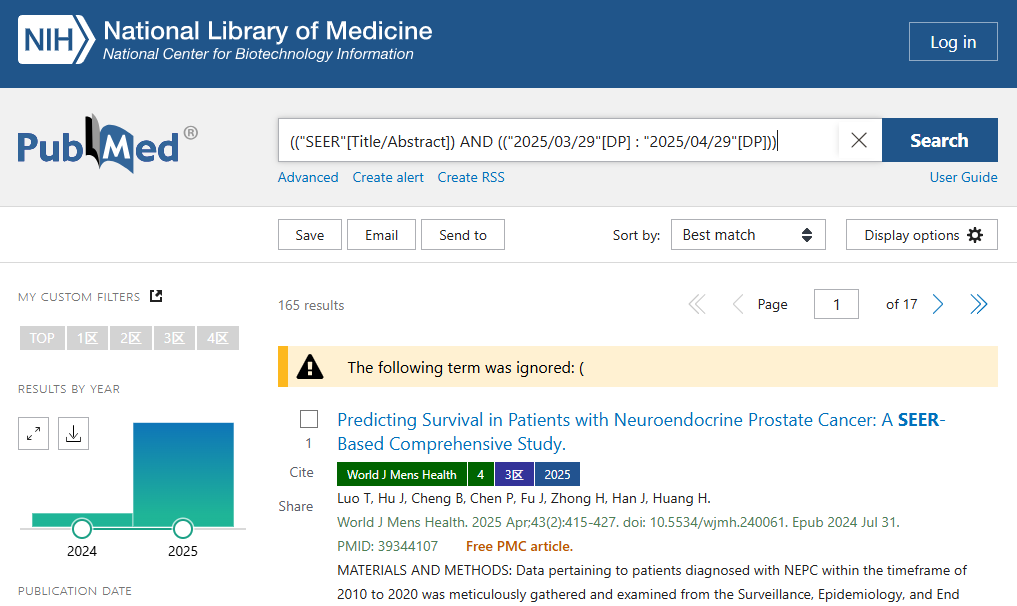
Task: Click the page number input field
Action: pos(836,304)
